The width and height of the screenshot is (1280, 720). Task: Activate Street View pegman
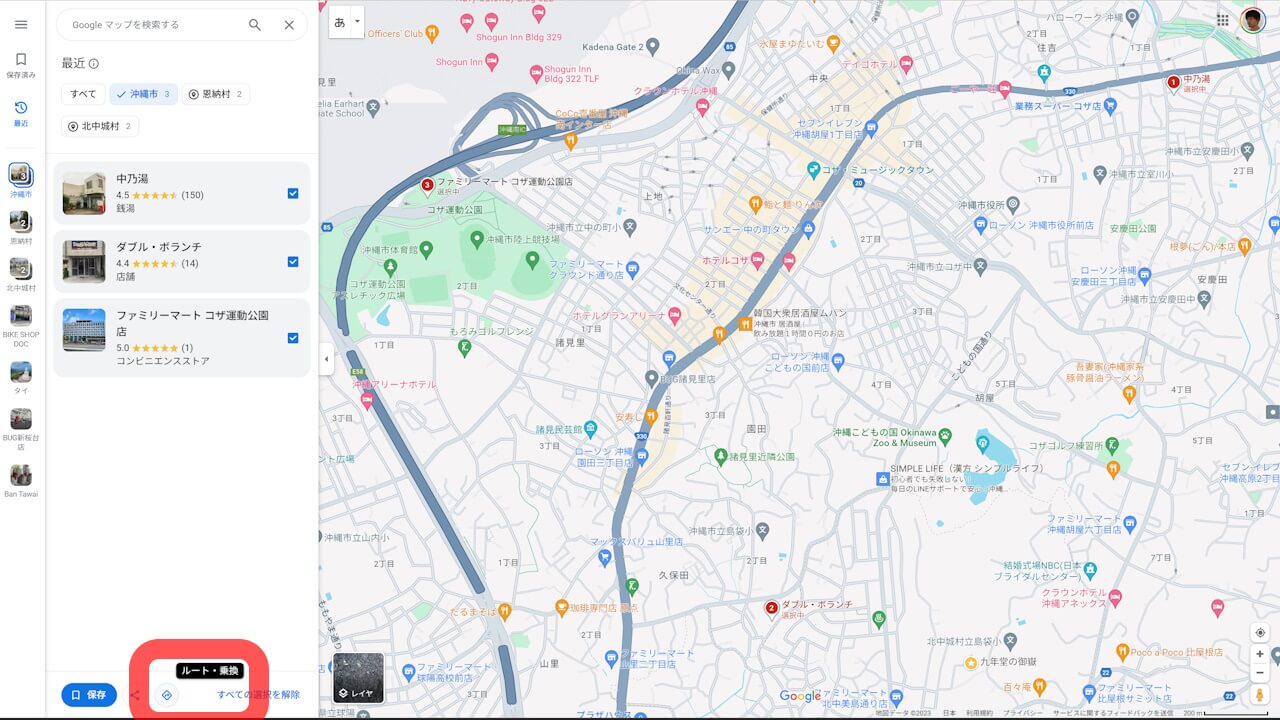[1259, 693]
